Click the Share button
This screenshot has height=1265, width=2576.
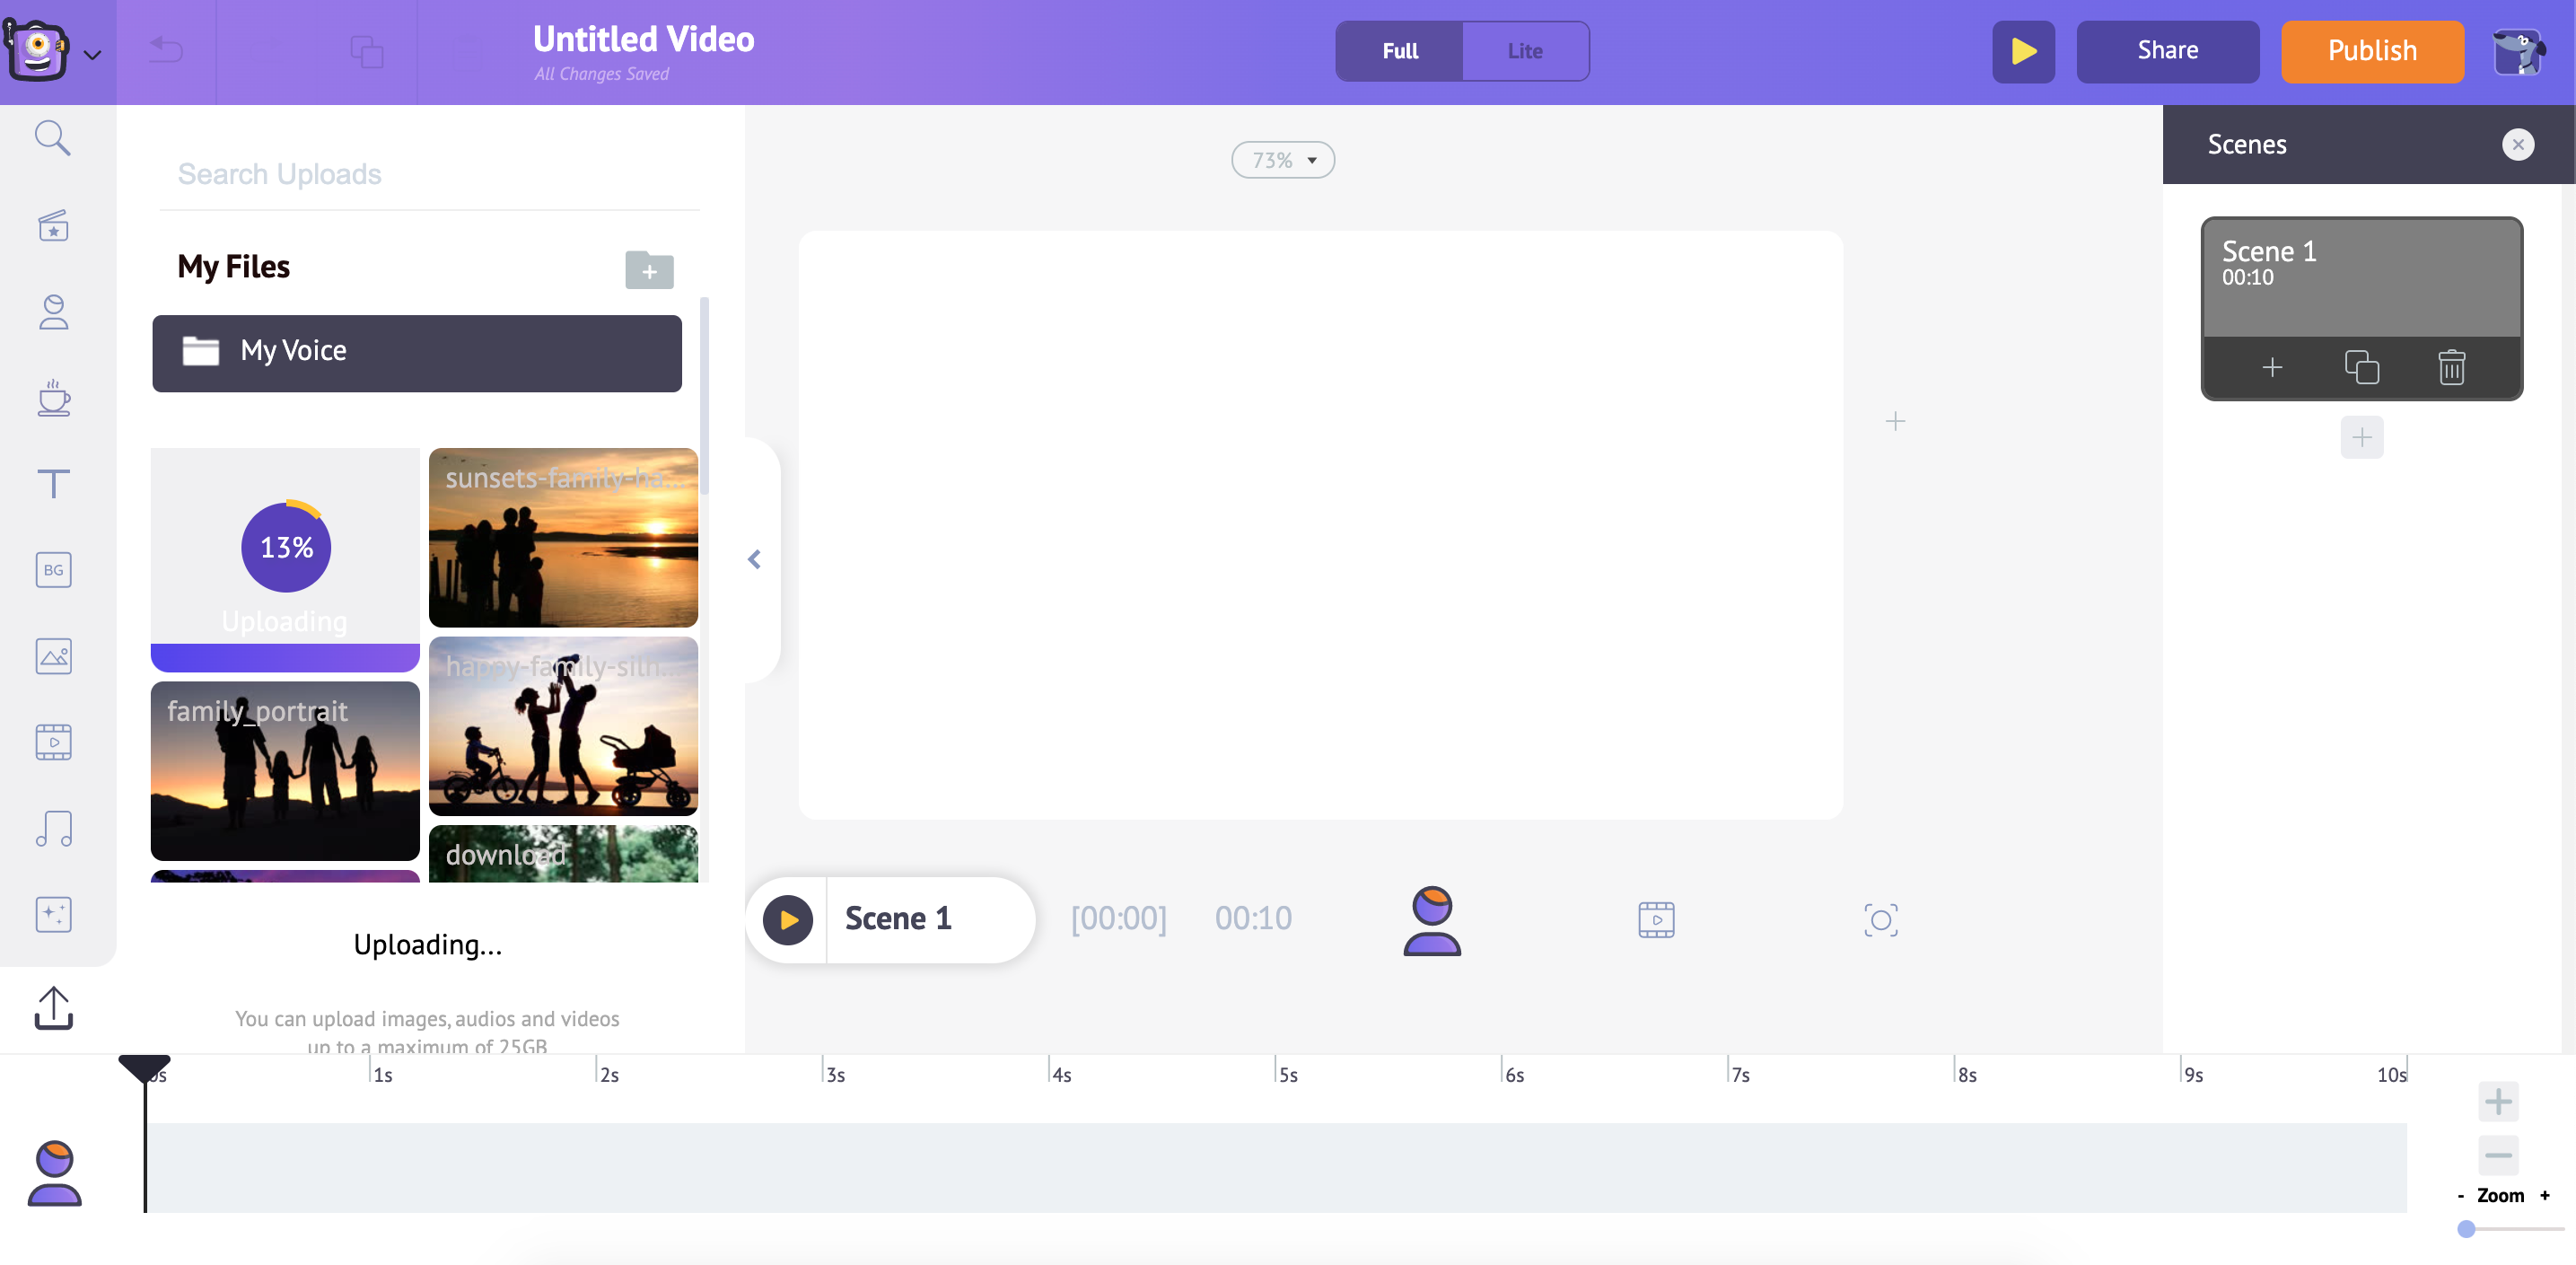coord(2167,51)
